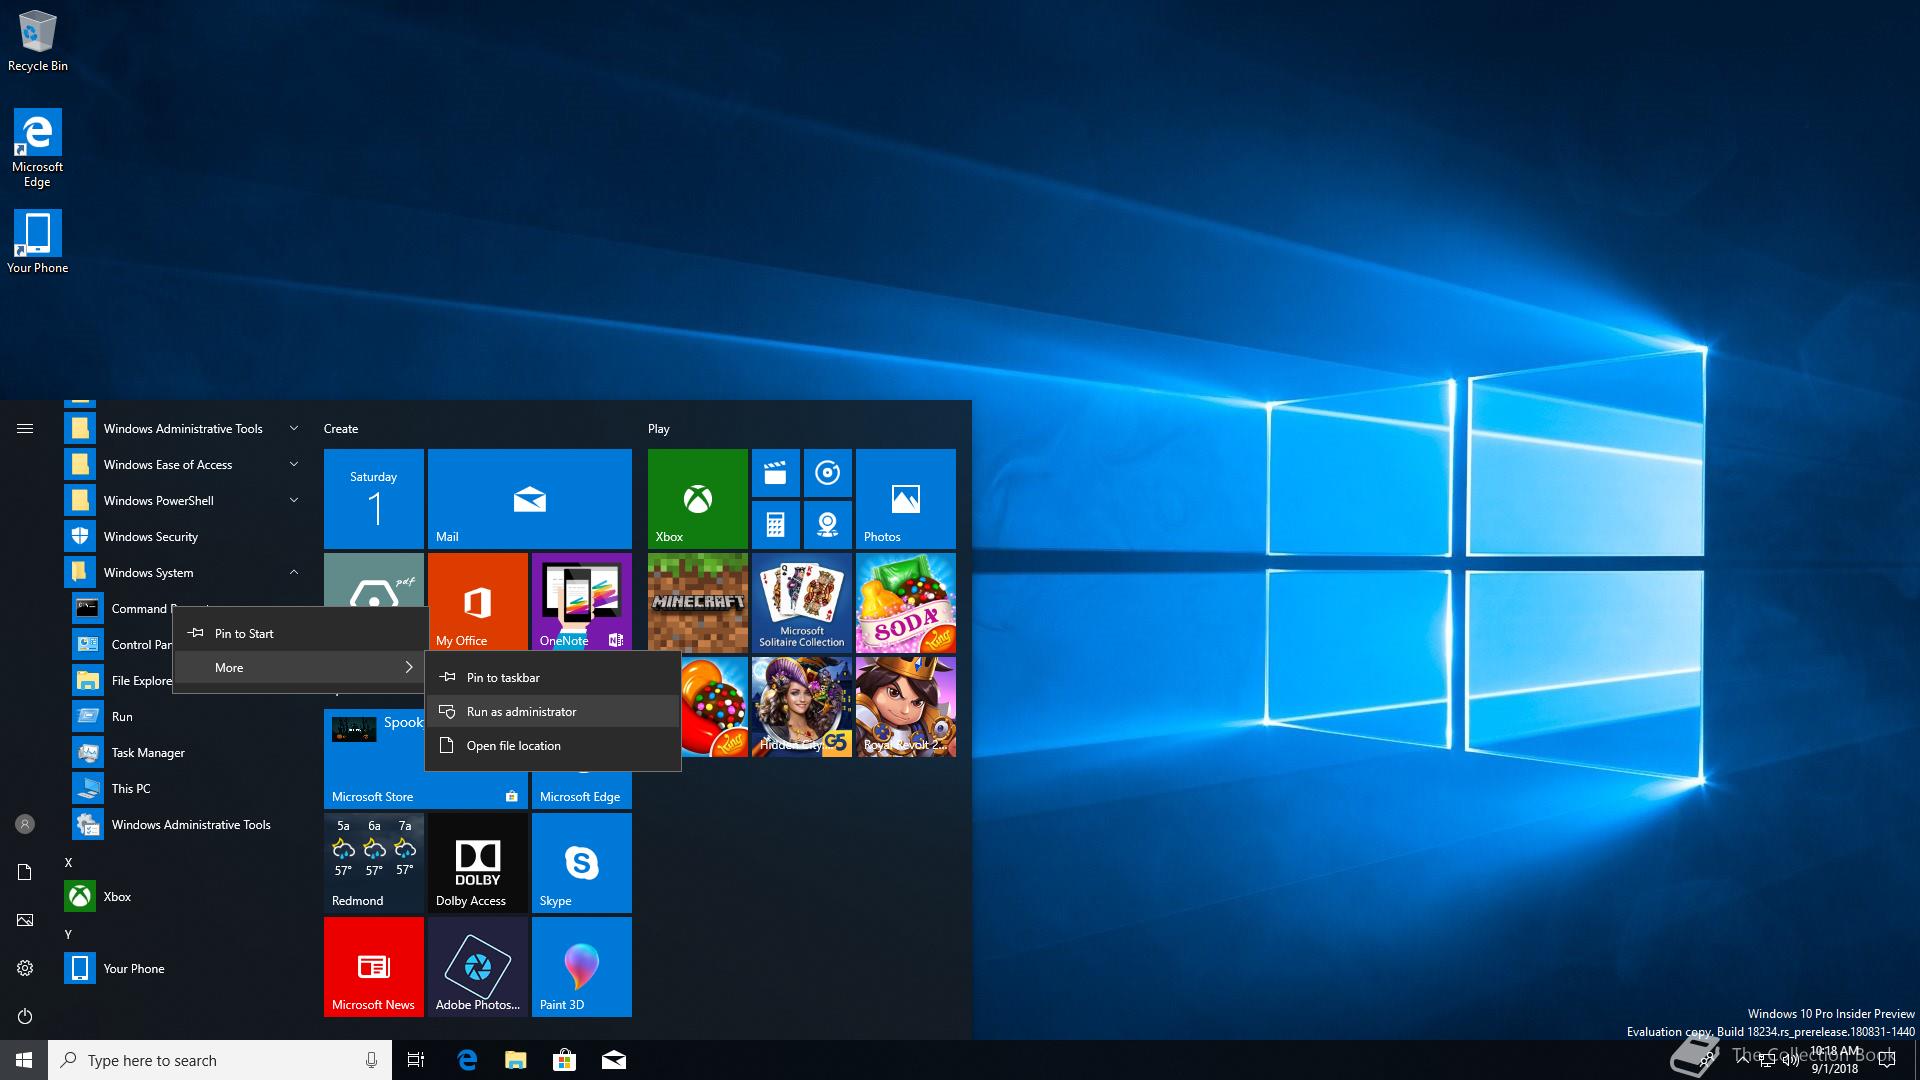Collapse the Windows System folder chevron
This screenshot has width=1920, height=1080.
pyautogui.click(x=294, y=572)
